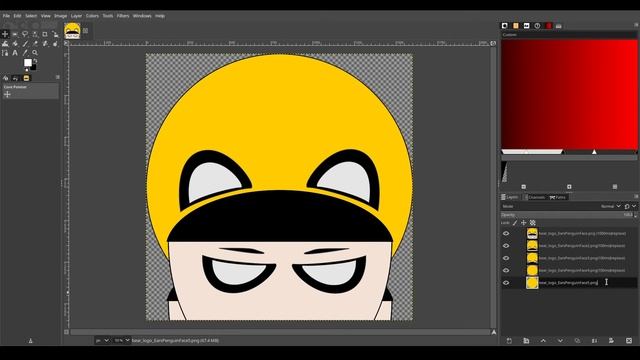
Task: Delete the selected layer
Action: (x=629, y=340)
